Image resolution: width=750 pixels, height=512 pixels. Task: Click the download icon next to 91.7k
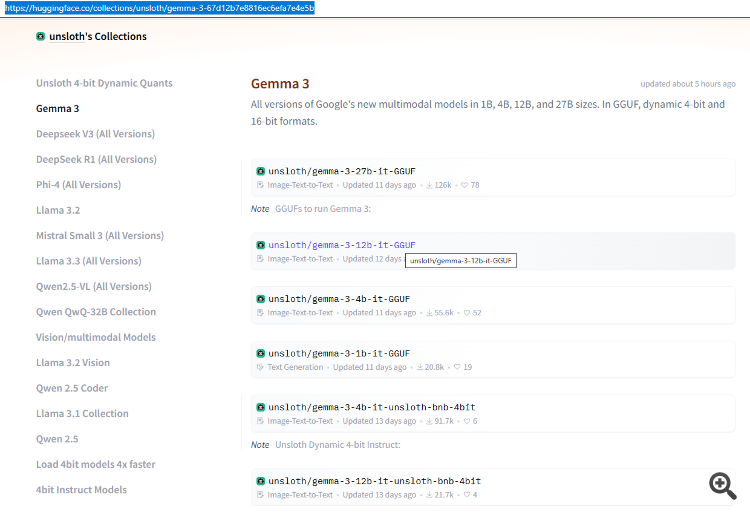429,421
